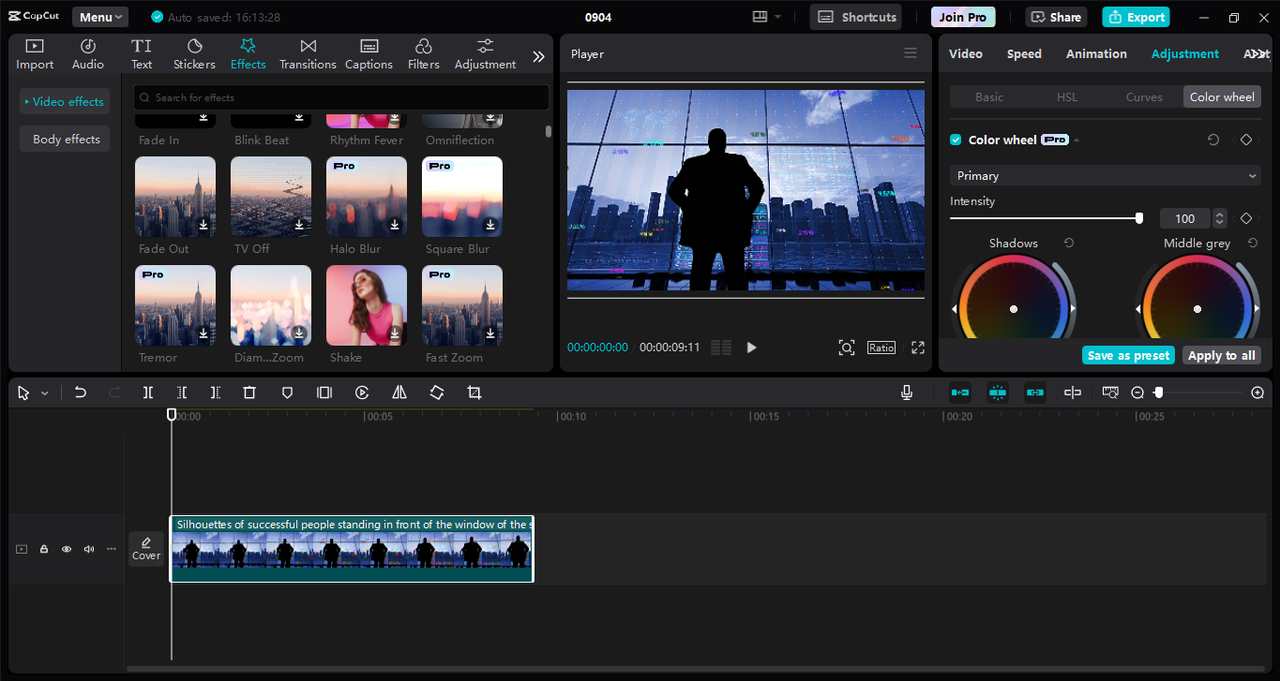1280x681 pixels.
Task: Open the Audio library tab
Action: point(88,54)
